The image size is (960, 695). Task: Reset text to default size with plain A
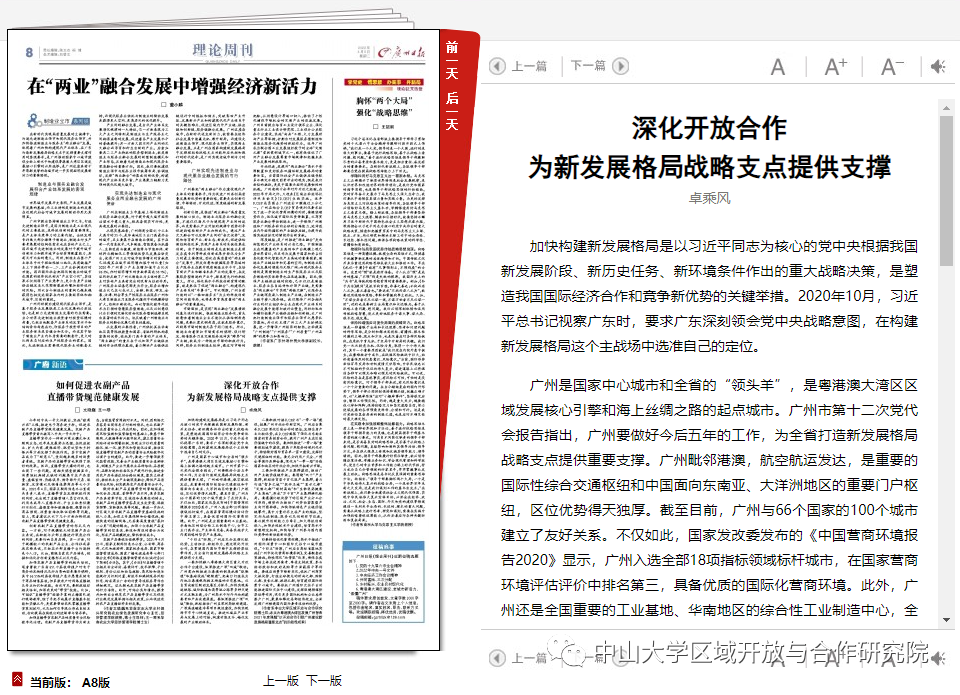778,67
